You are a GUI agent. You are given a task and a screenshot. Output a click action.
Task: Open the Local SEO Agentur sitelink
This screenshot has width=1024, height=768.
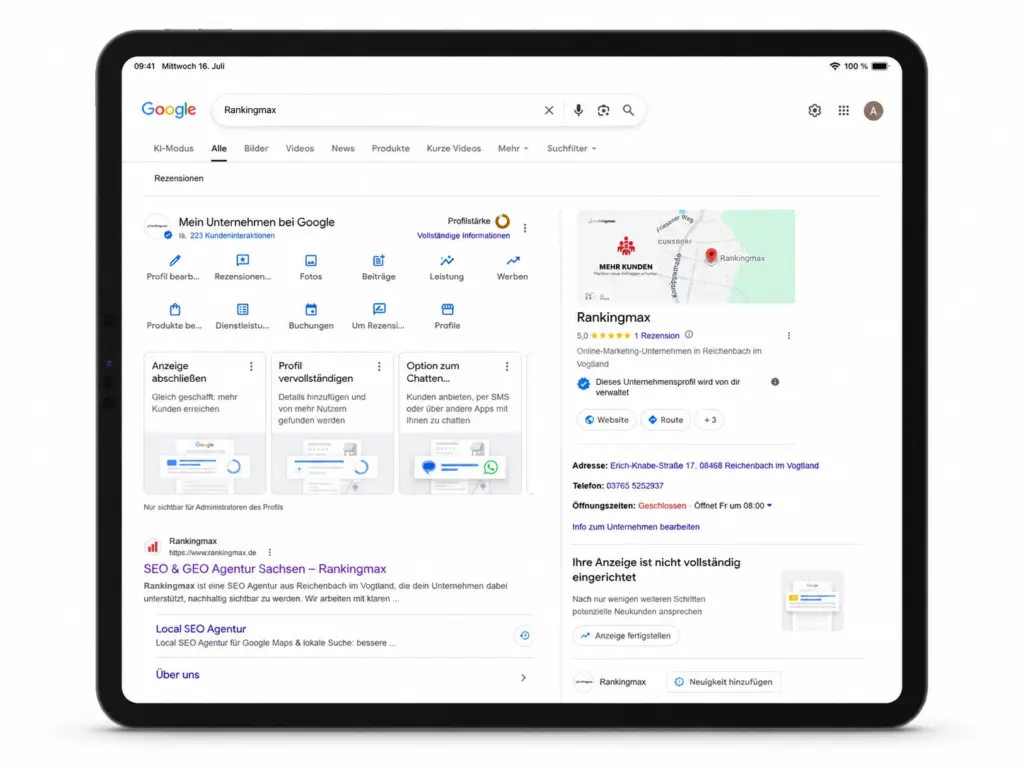point(200,629)
